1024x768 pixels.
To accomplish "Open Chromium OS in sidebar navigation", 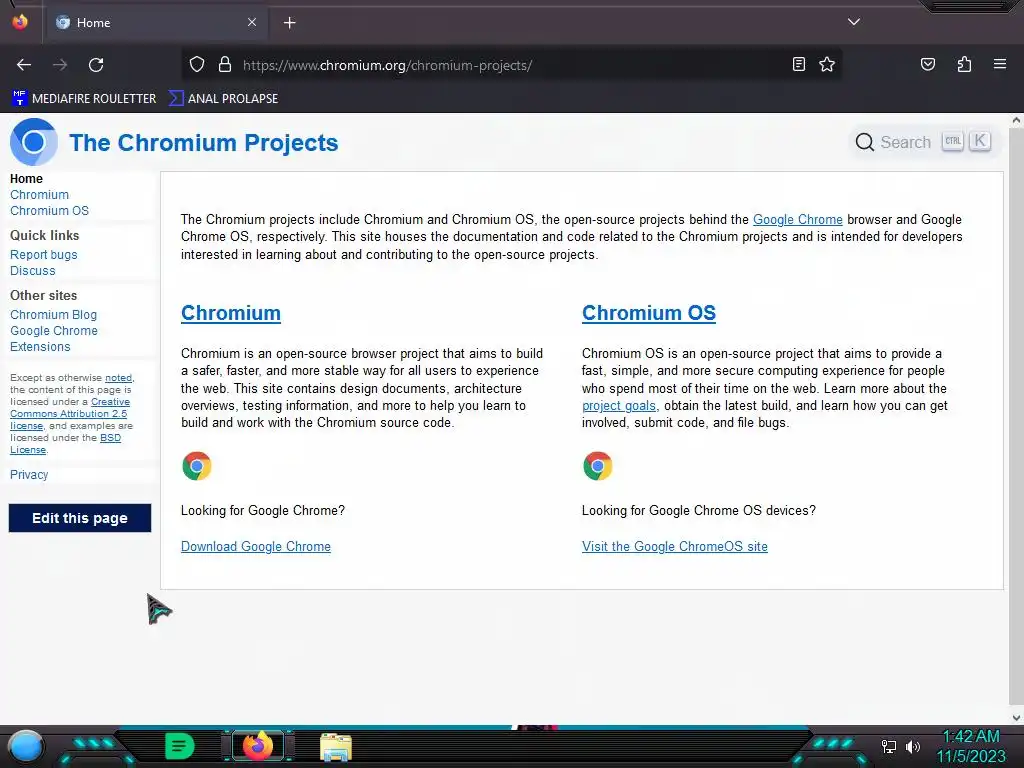I will [49, 210].
